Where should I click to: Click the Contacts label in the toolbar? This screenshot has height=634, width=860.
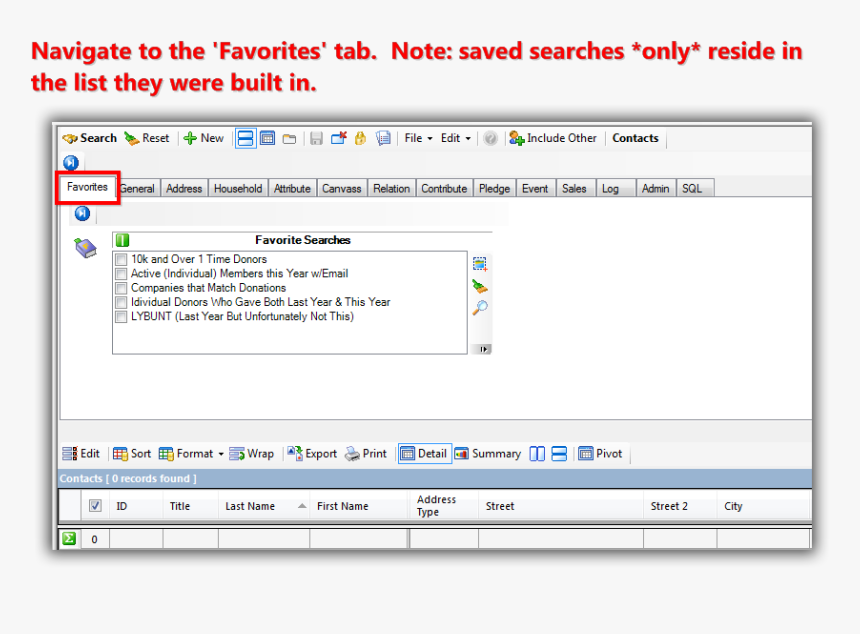[x=635, y=138]
